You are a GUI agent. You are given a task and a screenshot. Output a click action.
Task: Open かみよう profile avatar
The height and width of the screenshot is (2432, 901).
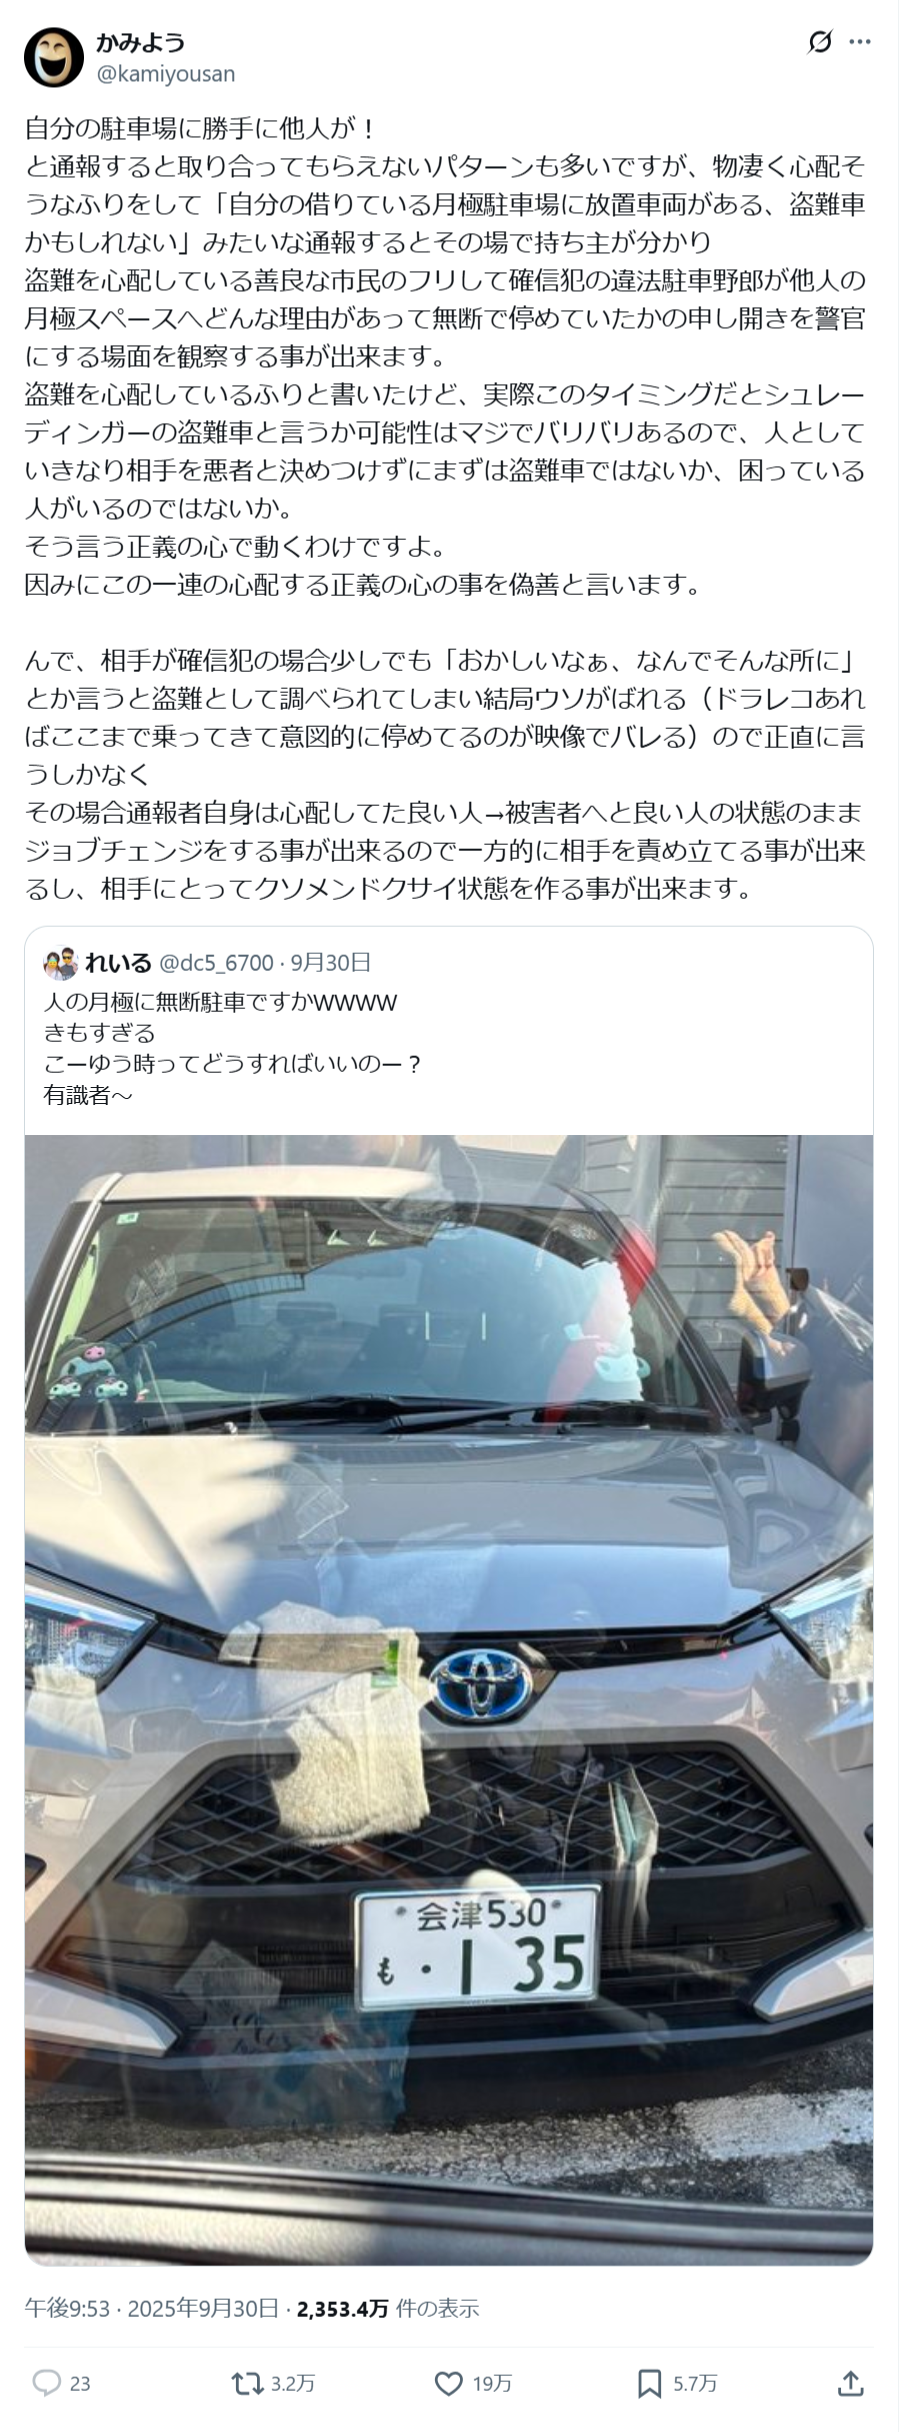(x=54, y=58)
